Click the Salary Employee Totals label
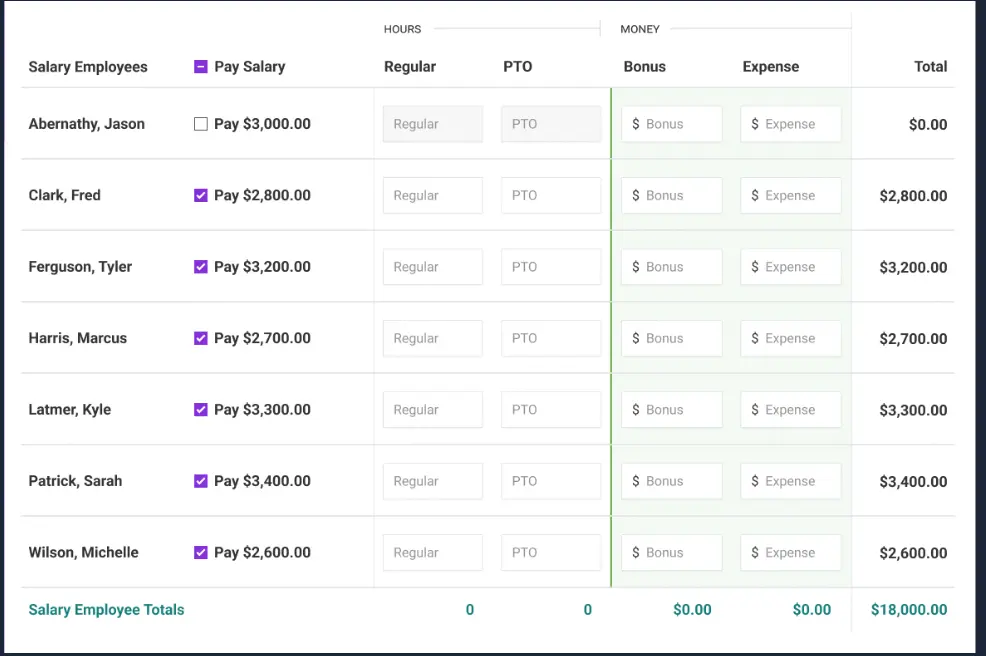The width and height of the screenshot is (986, 656). (106, 609)
